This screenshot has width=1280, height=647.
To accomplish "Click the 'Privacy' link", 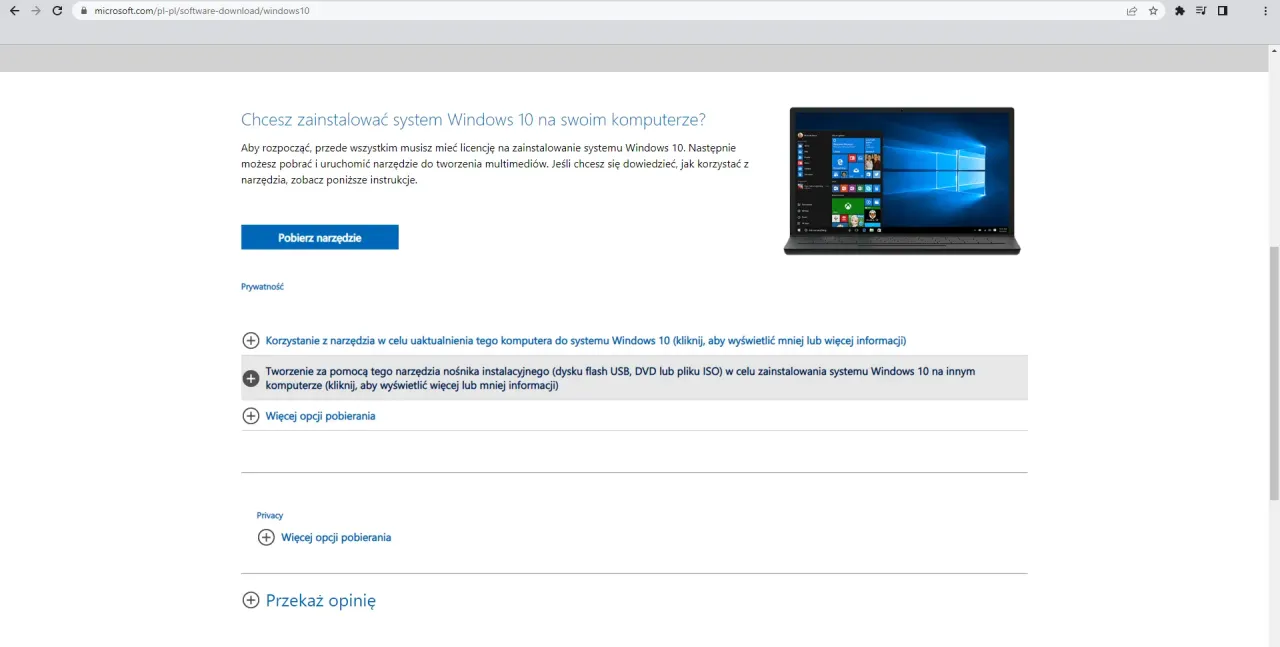I will click(x=269, y=515).
